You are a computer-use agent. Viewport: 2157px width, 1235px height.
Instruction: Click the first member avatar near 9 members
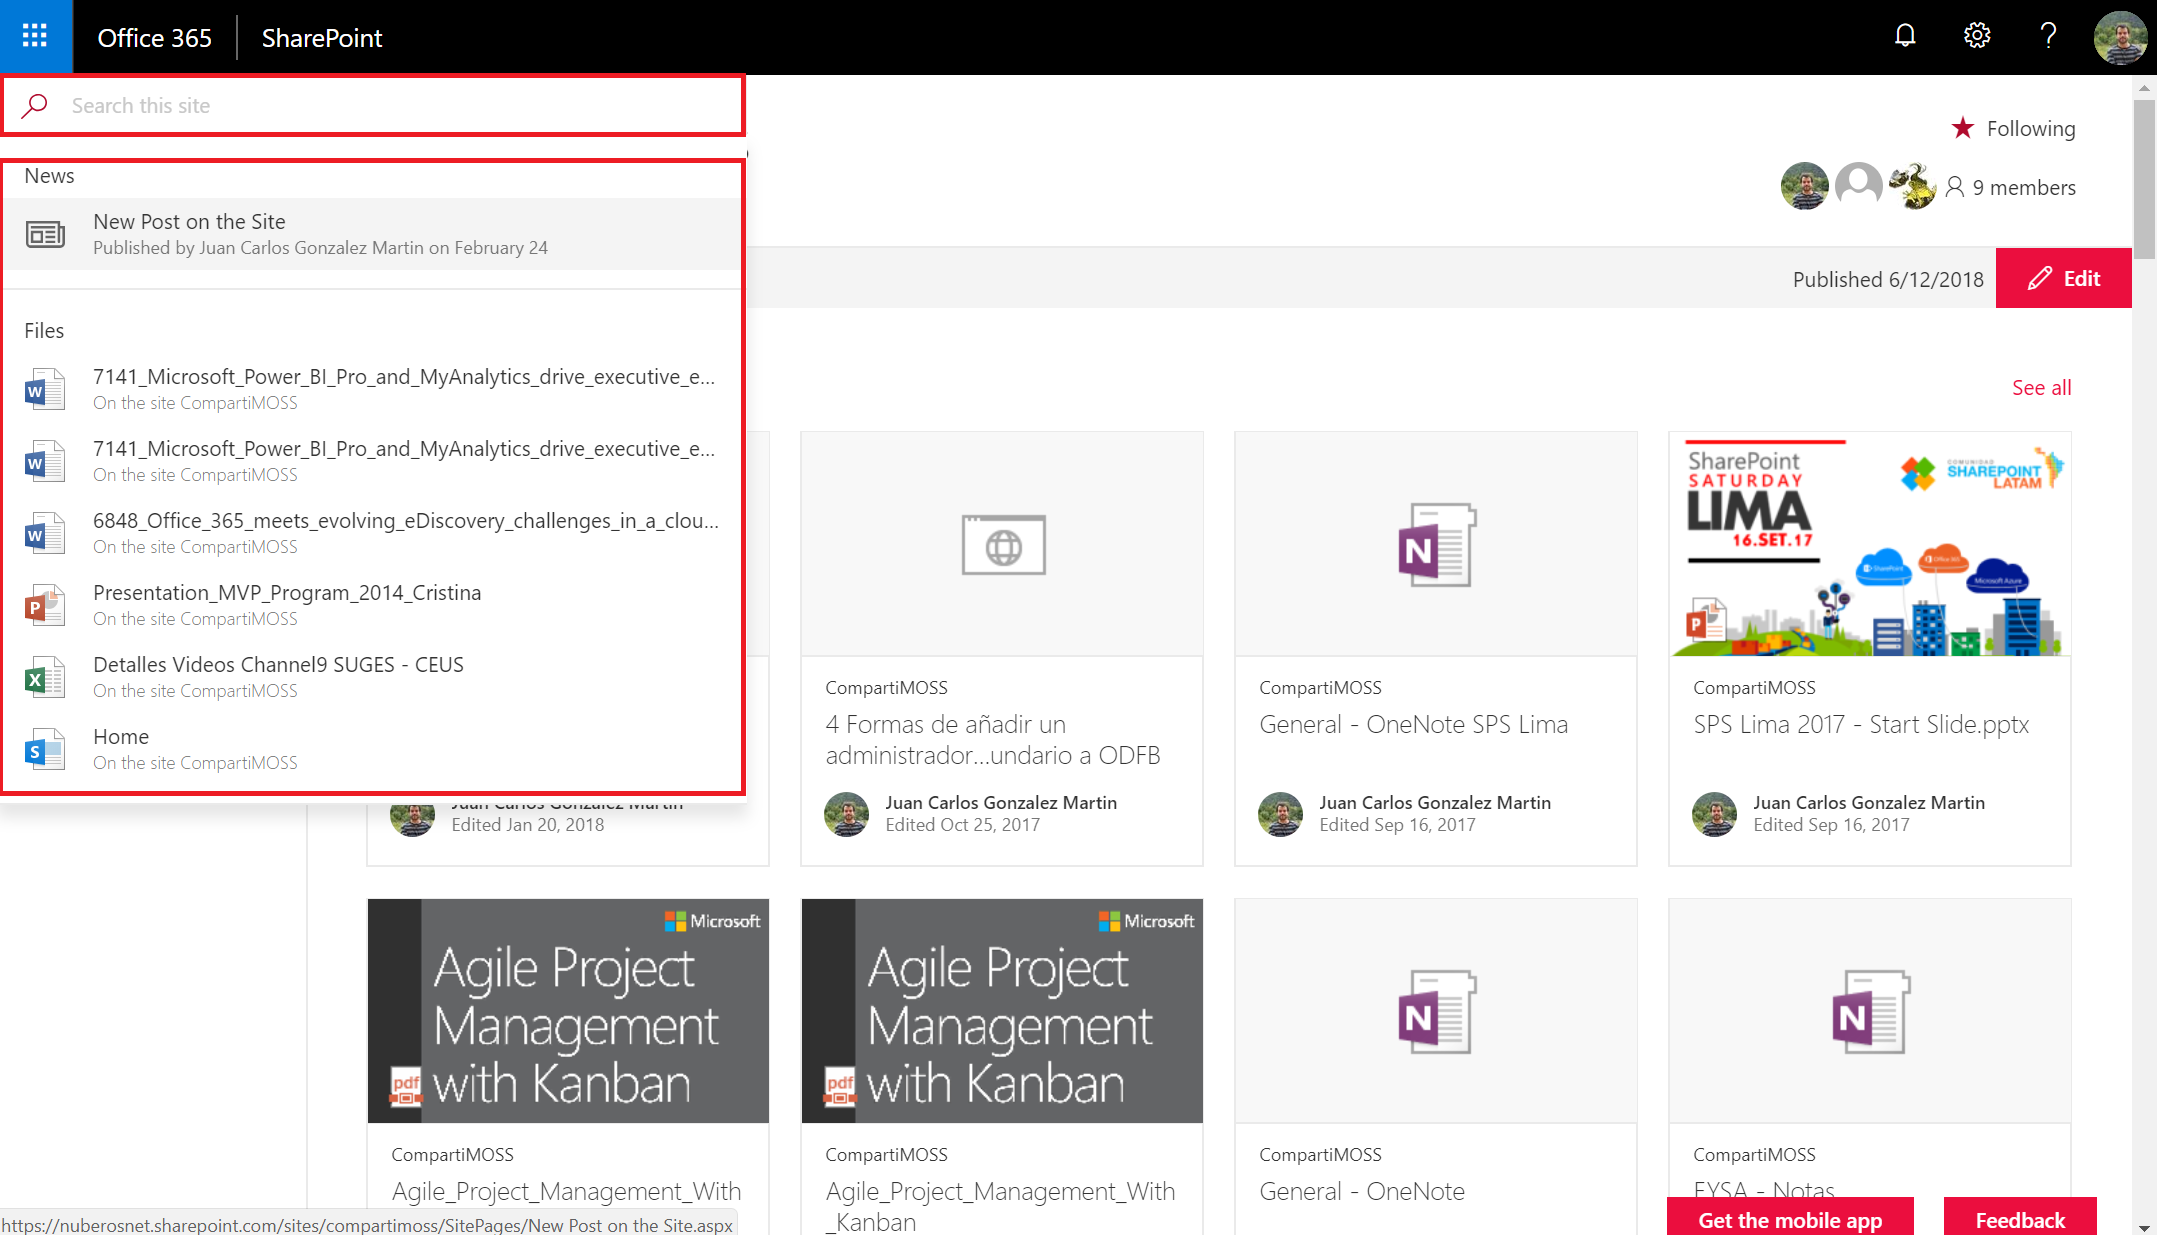click(1805, 186)
